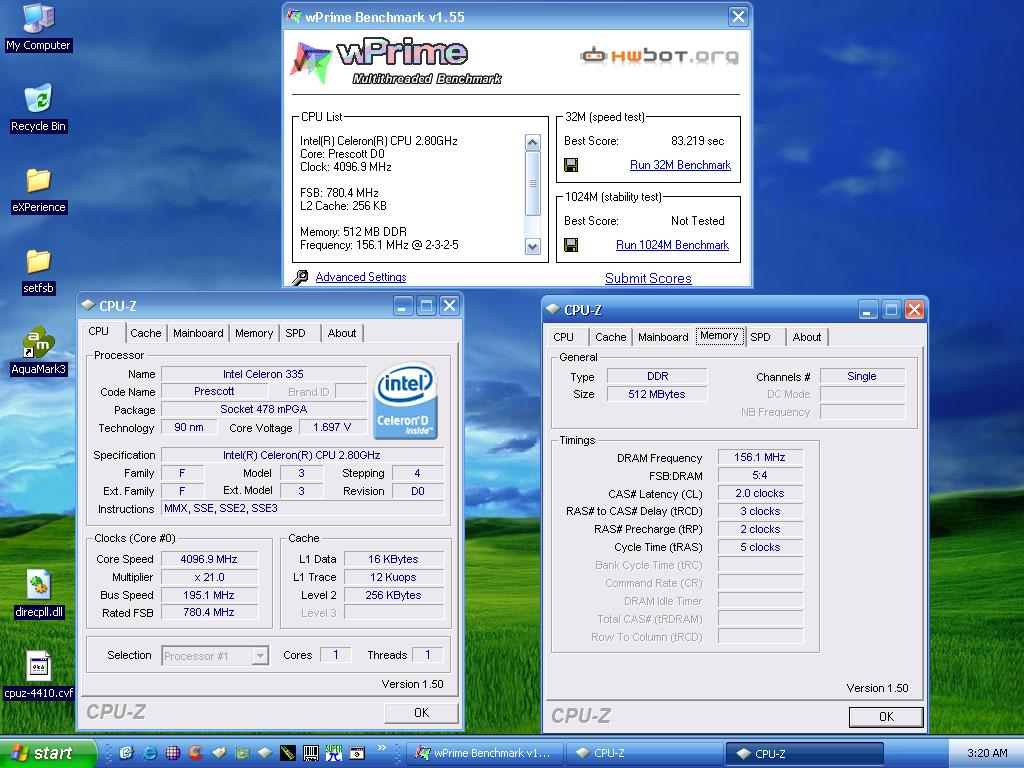Click the Name field Intel Celeron 335
The width and height of the screenshot is (1024, 768).
pos(263,374)
